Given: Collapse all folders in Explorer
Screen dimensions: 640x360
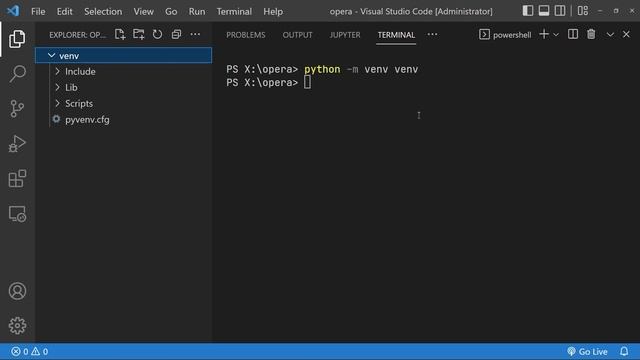Looking at the screenshot, I should pos(176,34).
